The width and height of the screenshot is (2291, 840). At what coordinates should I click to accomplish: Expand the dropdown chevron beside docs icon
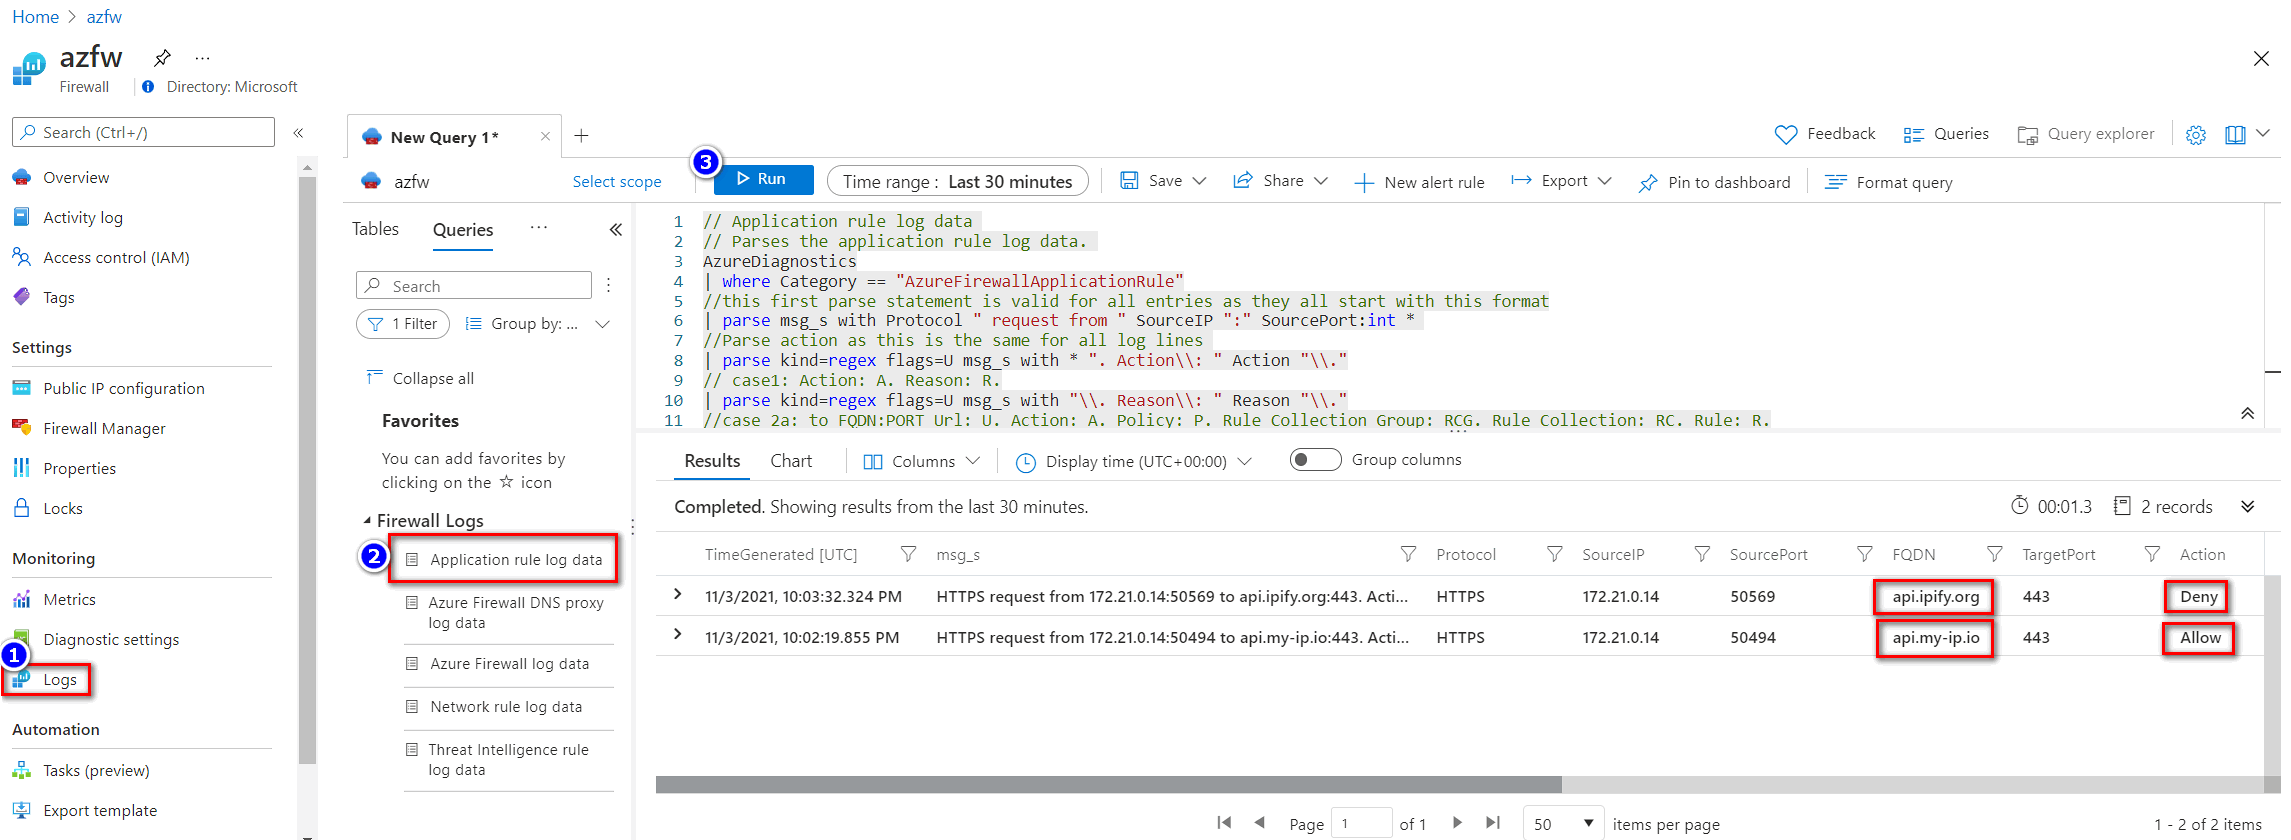[x=2264, y=134]
